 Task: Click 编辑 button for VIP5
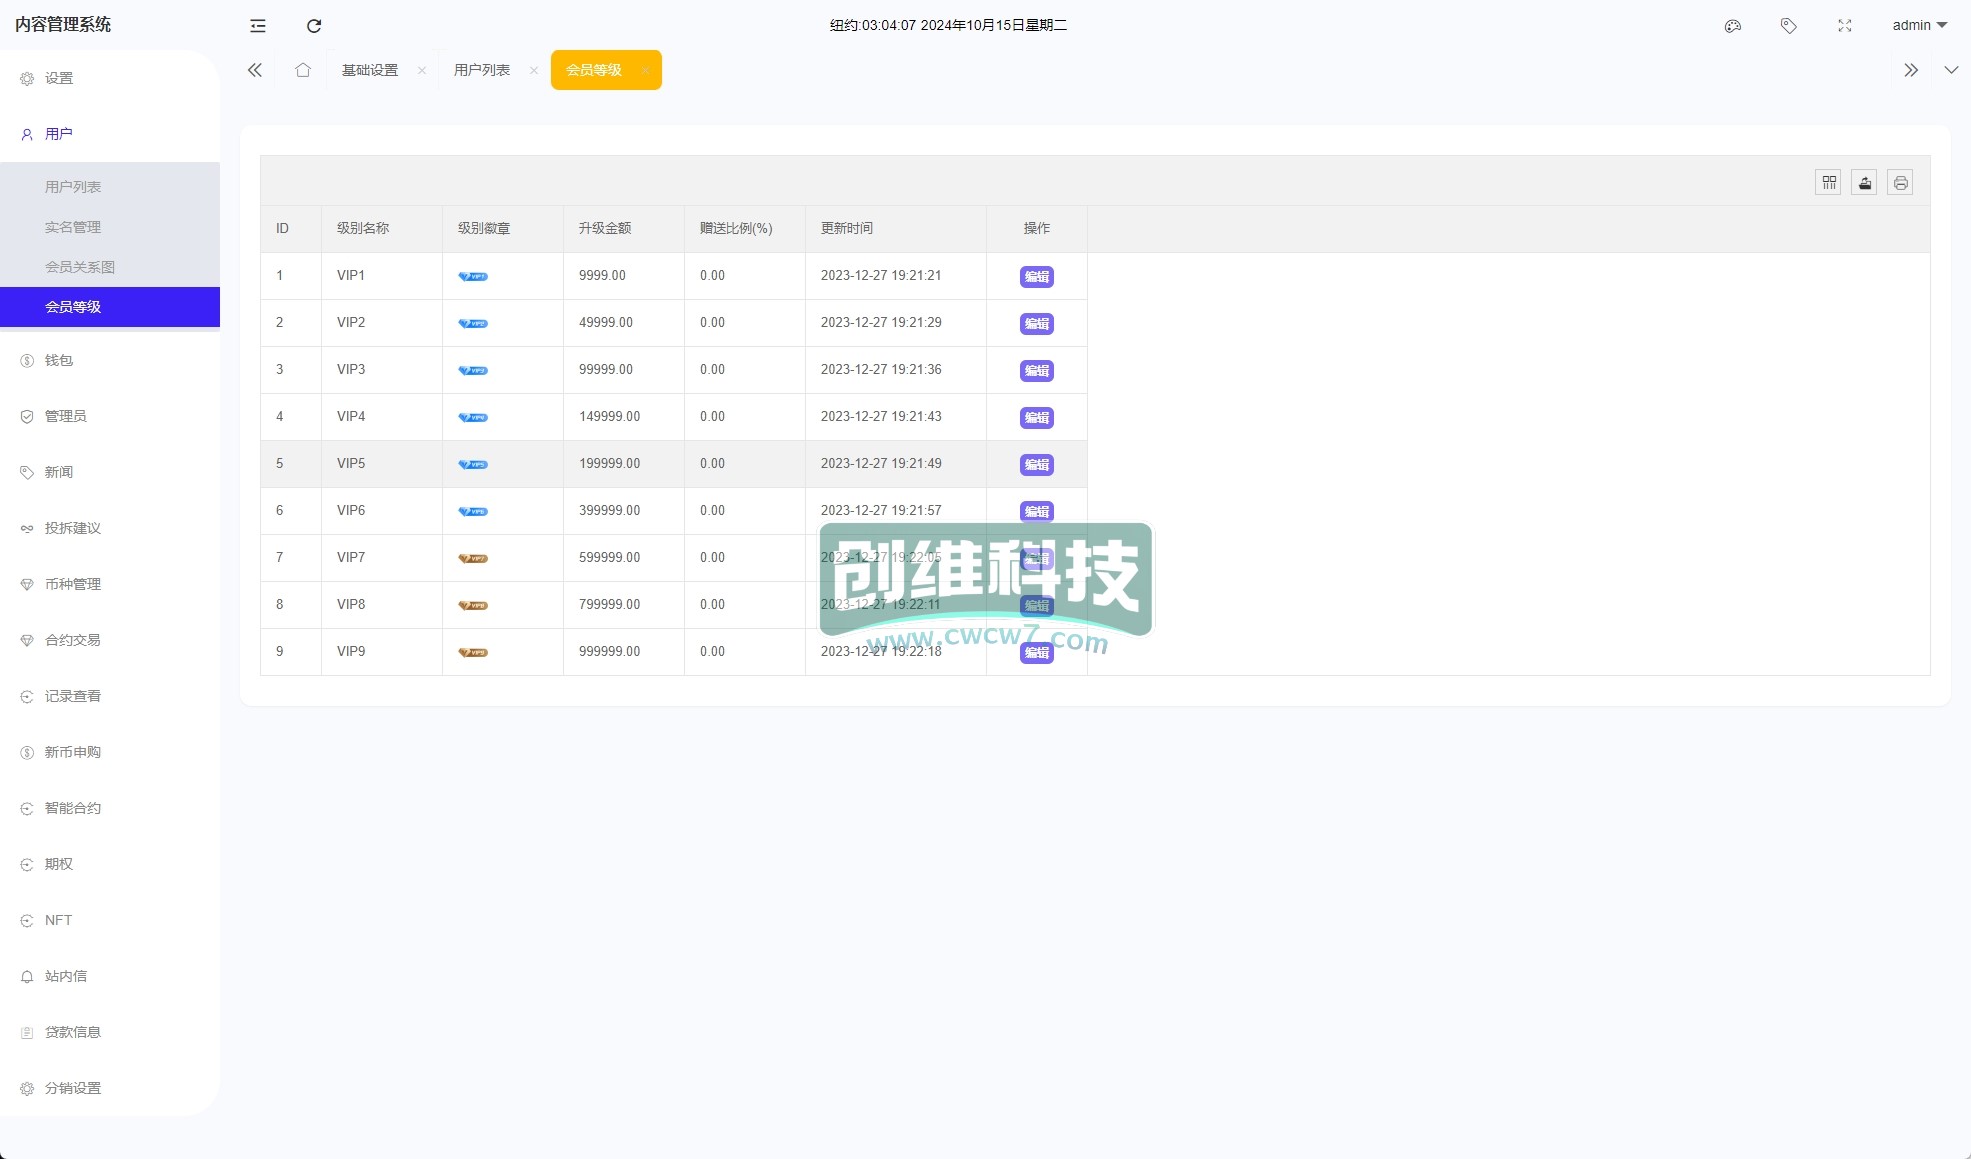click(x=1037, y=465)
